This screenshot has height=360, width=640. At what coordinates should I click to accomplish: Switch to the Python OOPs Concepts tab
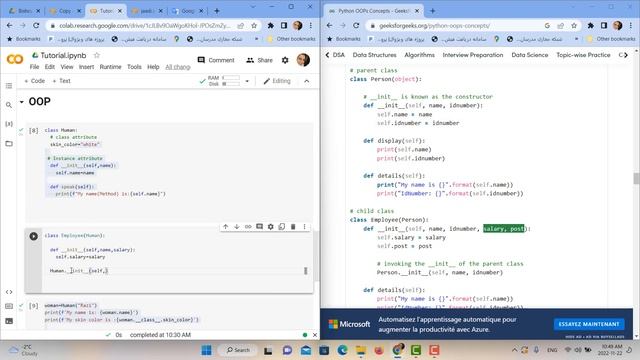(x=373, y=11)
